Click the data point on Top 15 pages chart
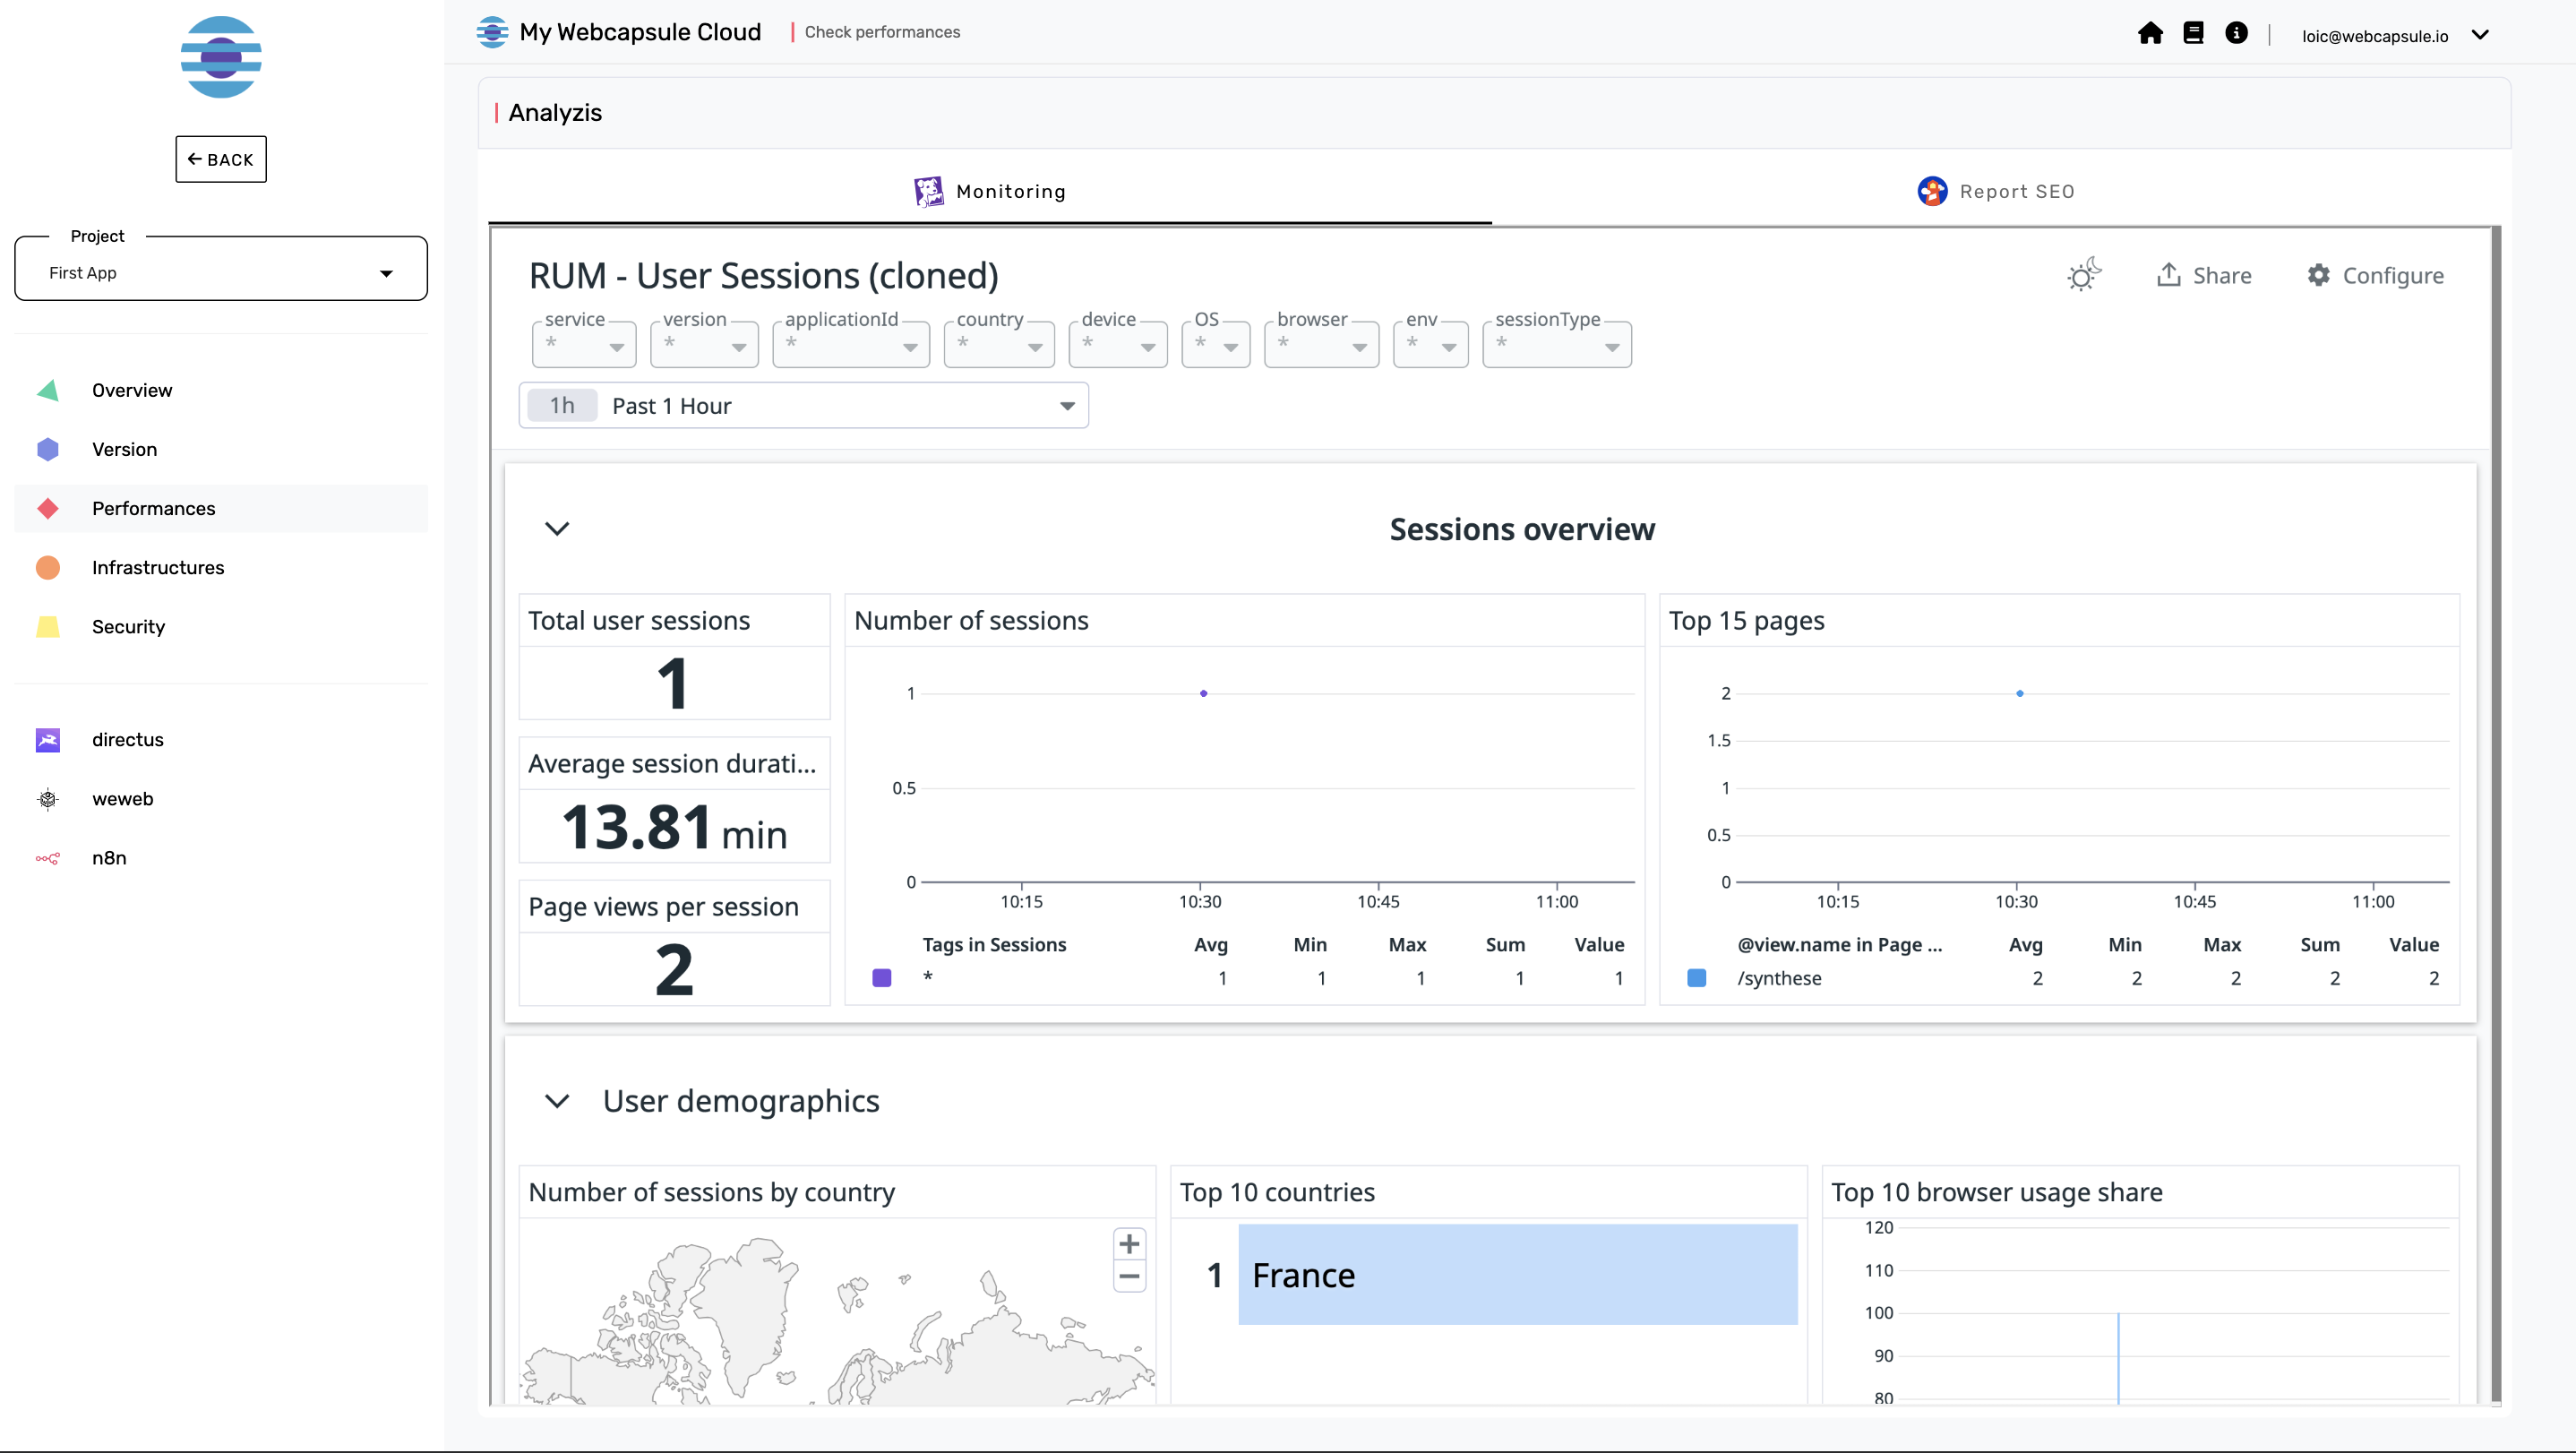Viewport: 2576px width, 1453px height. click(x=2019, y=693)
